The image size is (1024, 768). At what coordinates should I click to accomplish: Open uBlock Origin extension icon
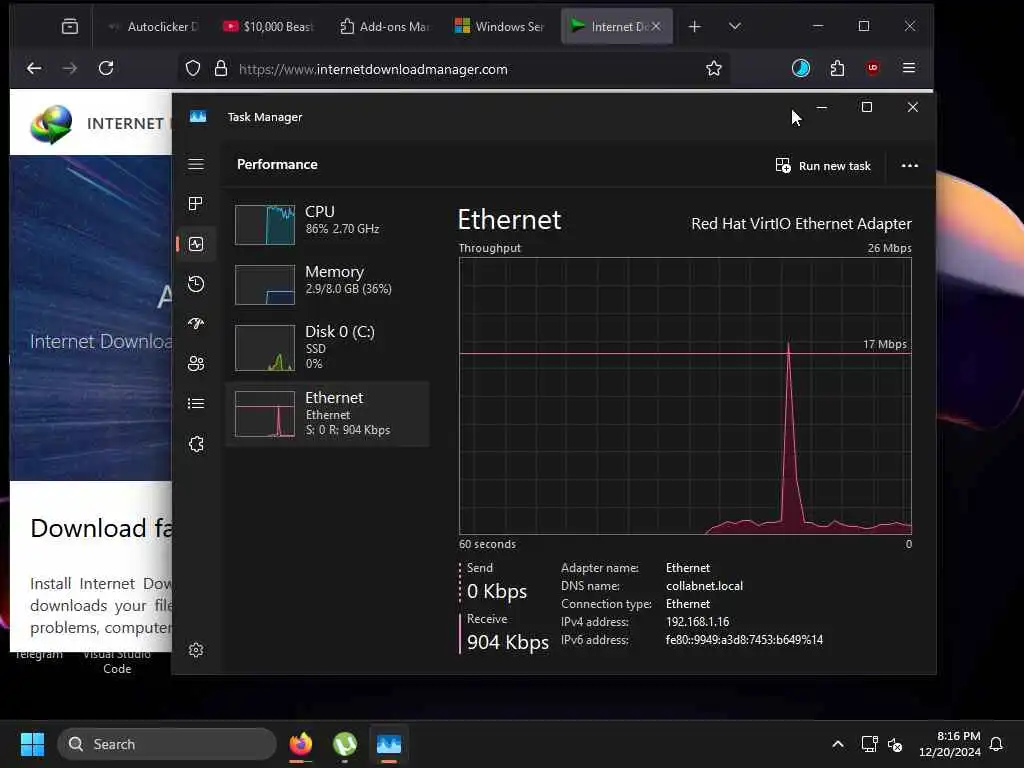(872, 68)
